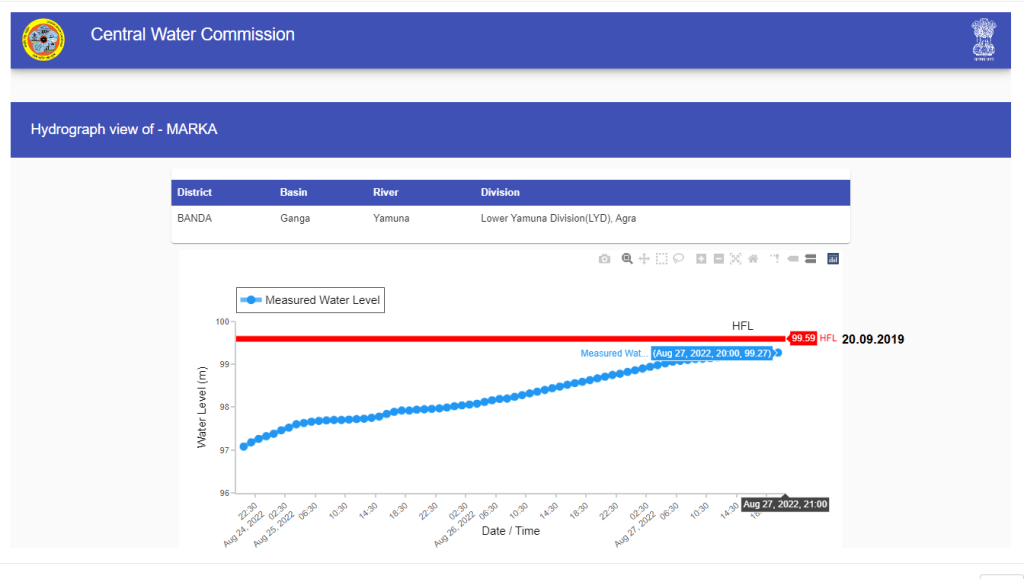Click the Zoom In plus icon
This screenshot has height=579, width=1024.
click(701, 259)
